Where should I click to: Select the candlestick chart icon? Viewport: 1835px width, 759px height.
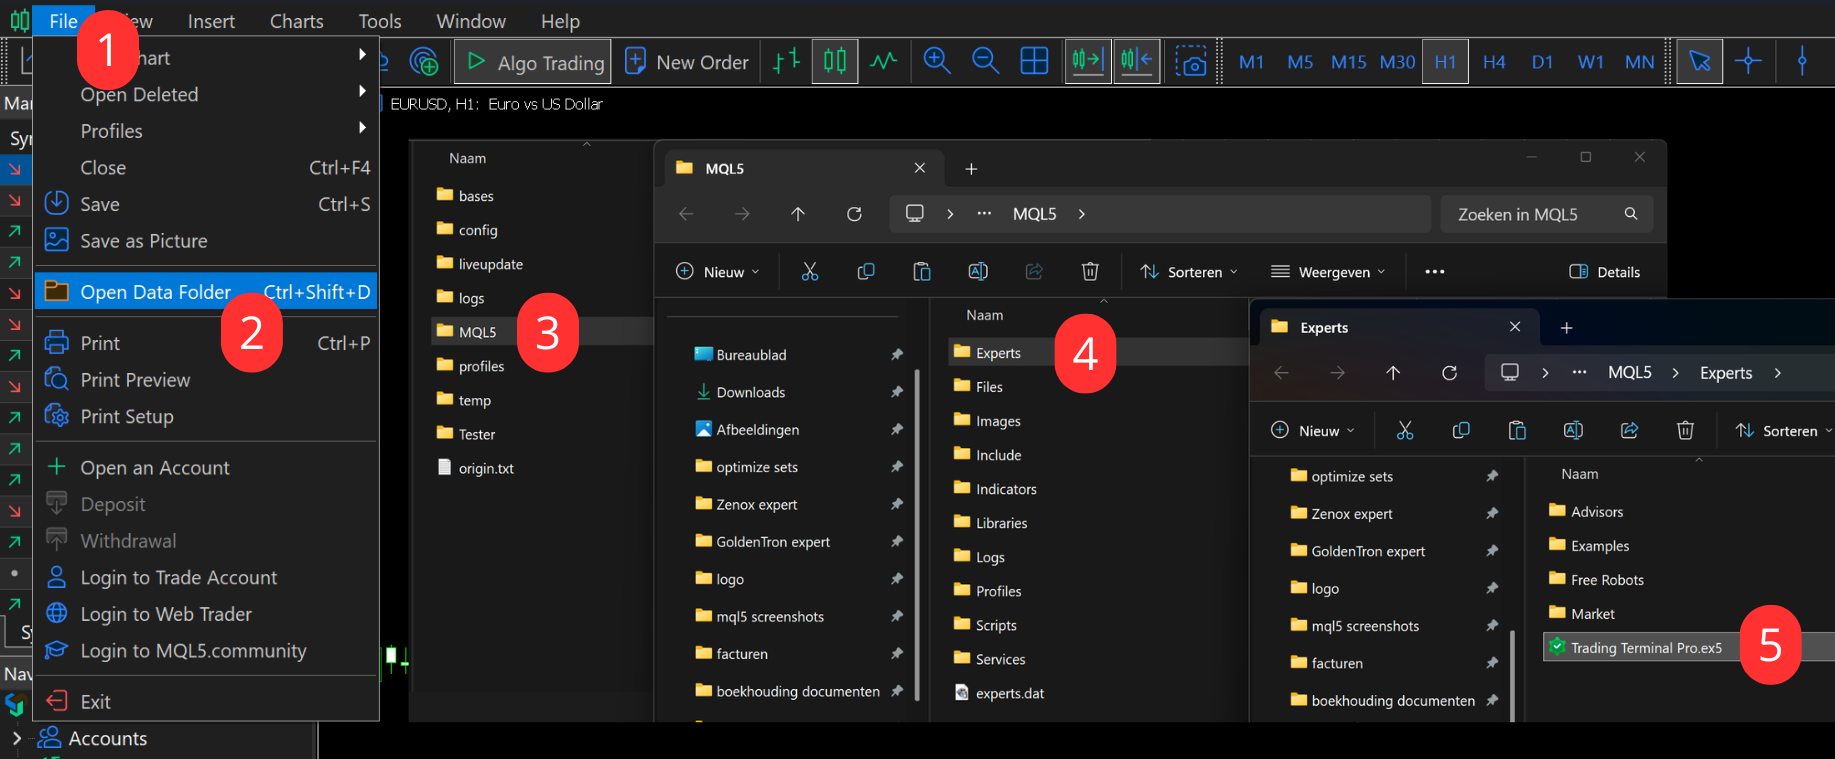point(834,62)
